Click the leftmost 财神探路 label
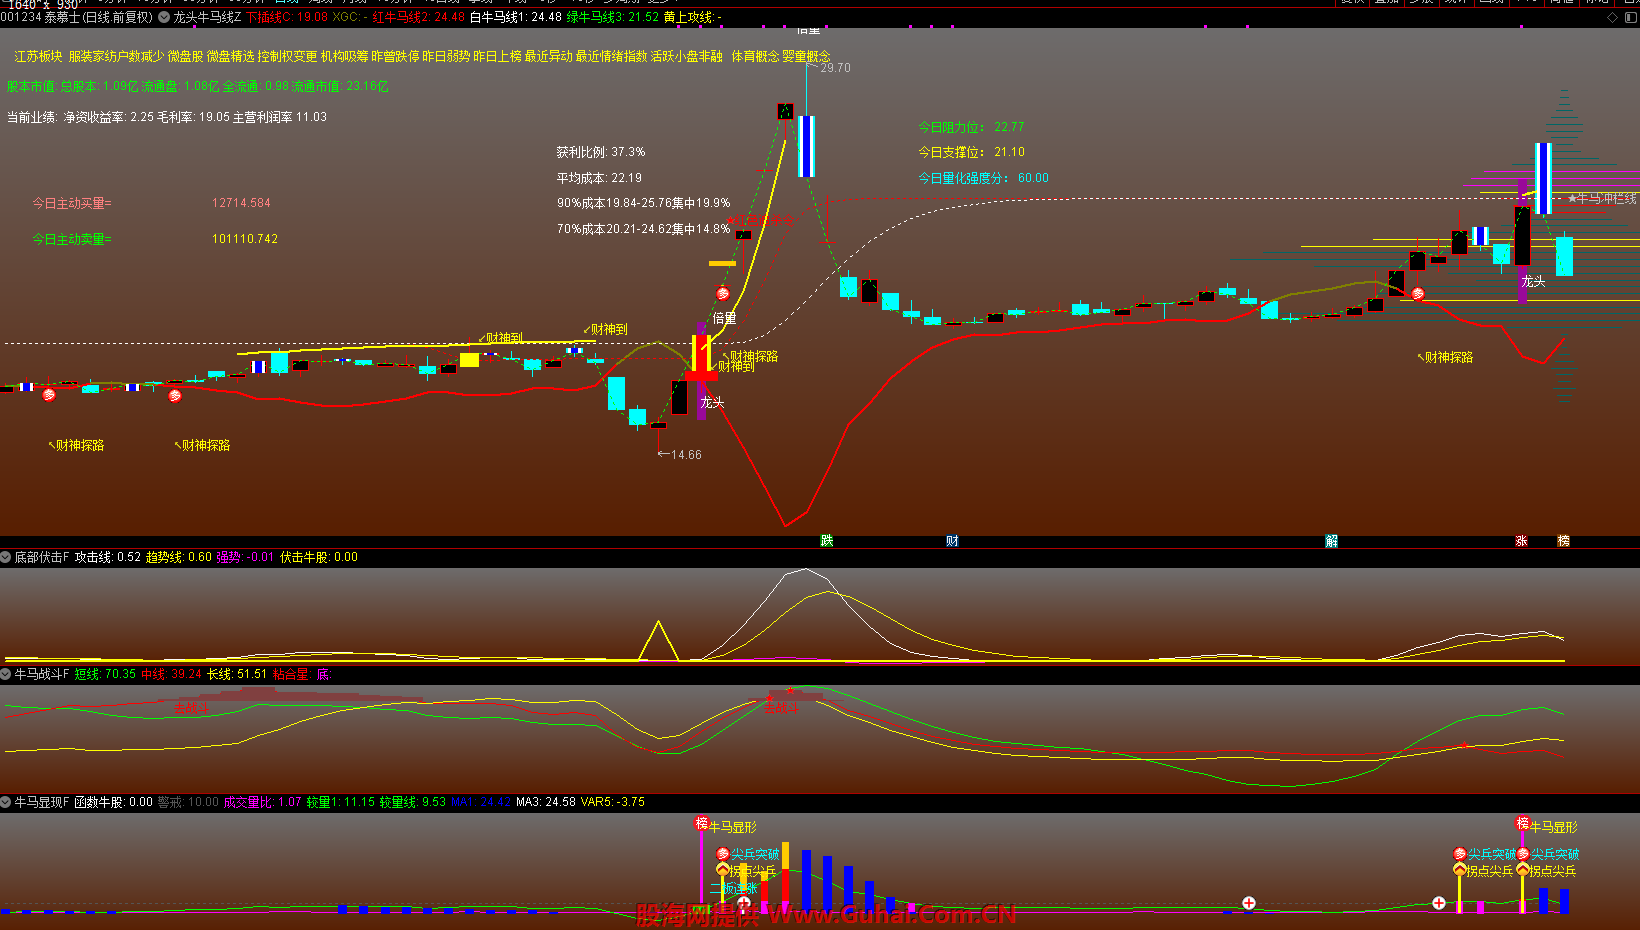1640x930 pixels. pyautogui.click(x=77, y=445)
